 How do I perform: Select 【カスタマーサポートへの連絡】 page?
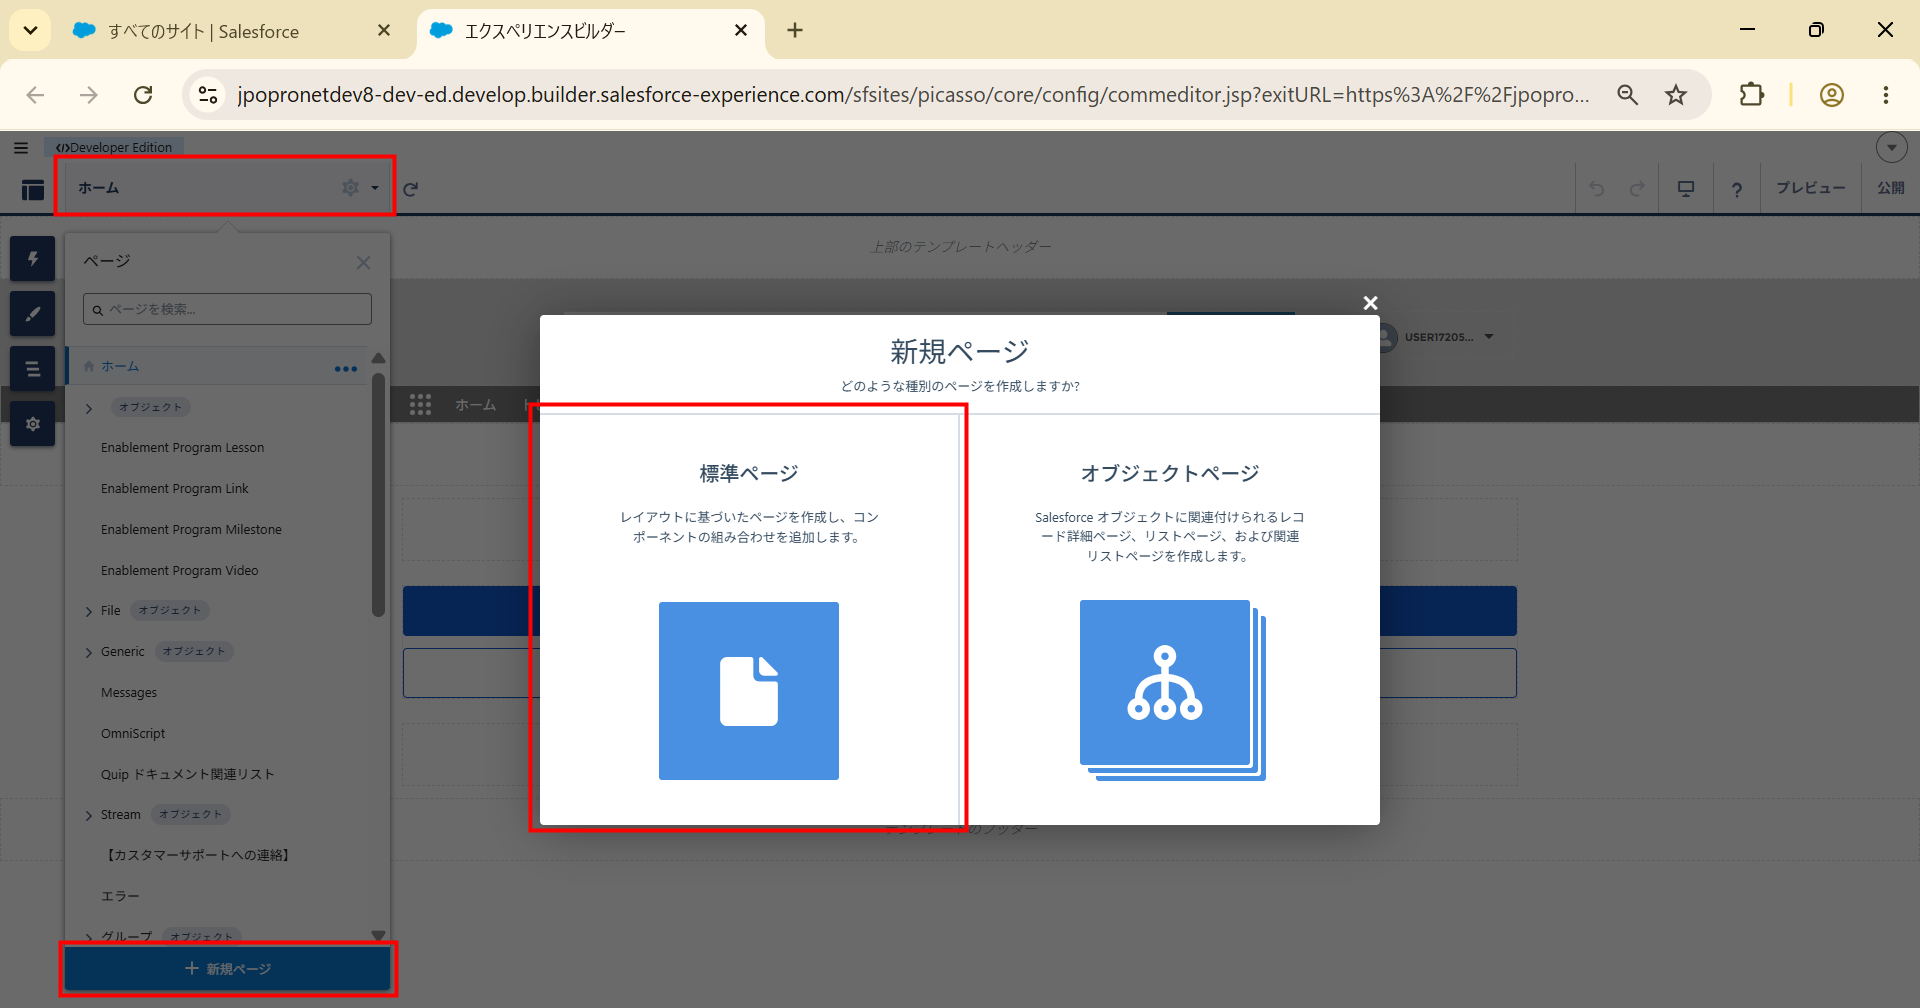coord(197,856)
